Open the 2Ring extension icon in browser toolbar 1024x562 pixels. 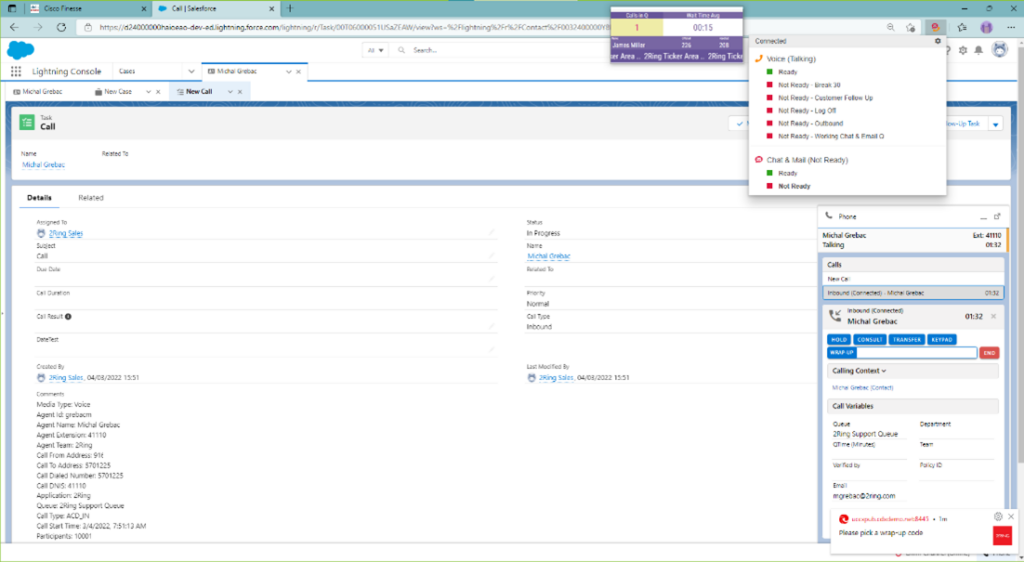click(935, 27)
